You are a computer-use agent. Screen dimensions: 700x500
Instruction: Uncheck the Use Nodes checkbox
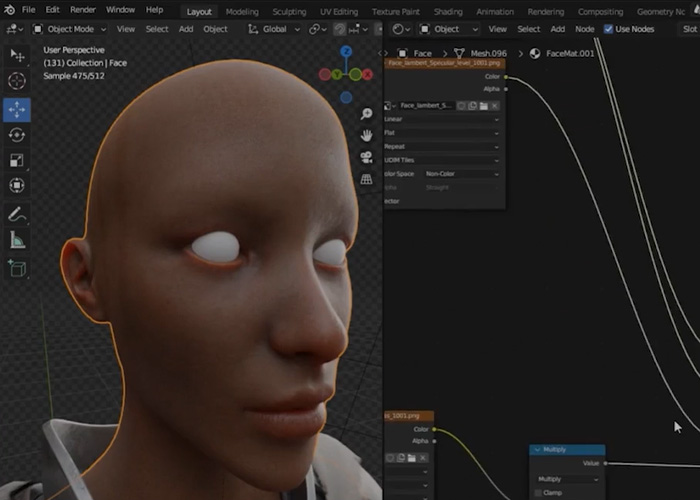(609, 29)
